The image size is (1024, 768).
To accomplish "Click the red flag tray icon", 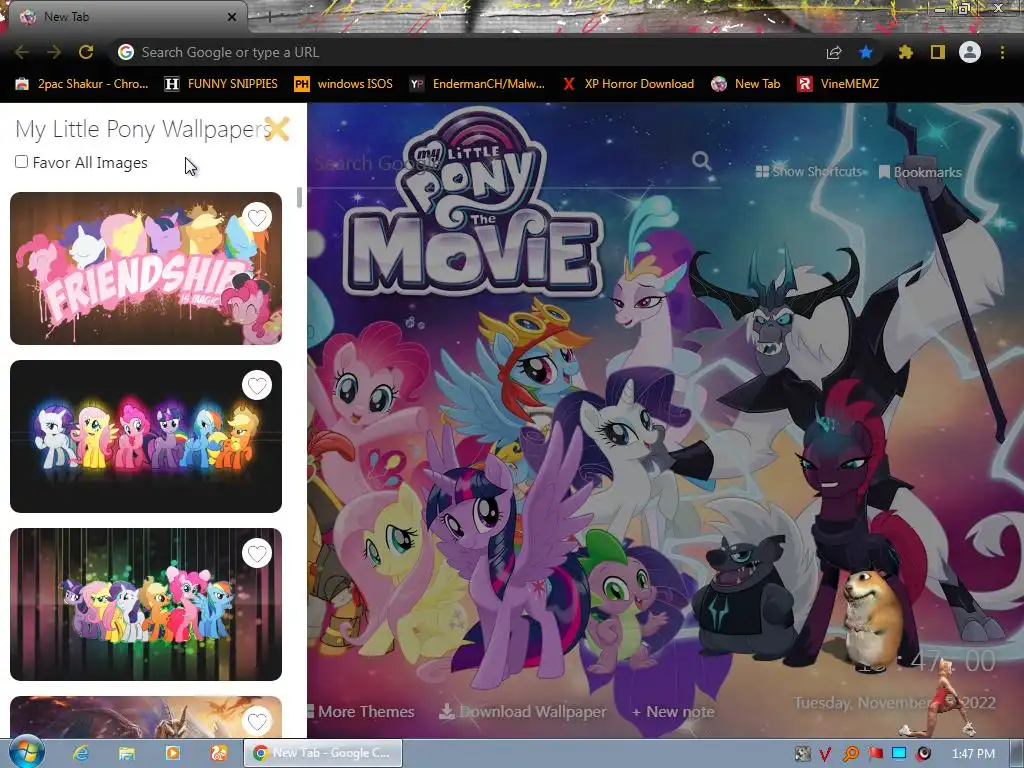I will pos(875,754).
